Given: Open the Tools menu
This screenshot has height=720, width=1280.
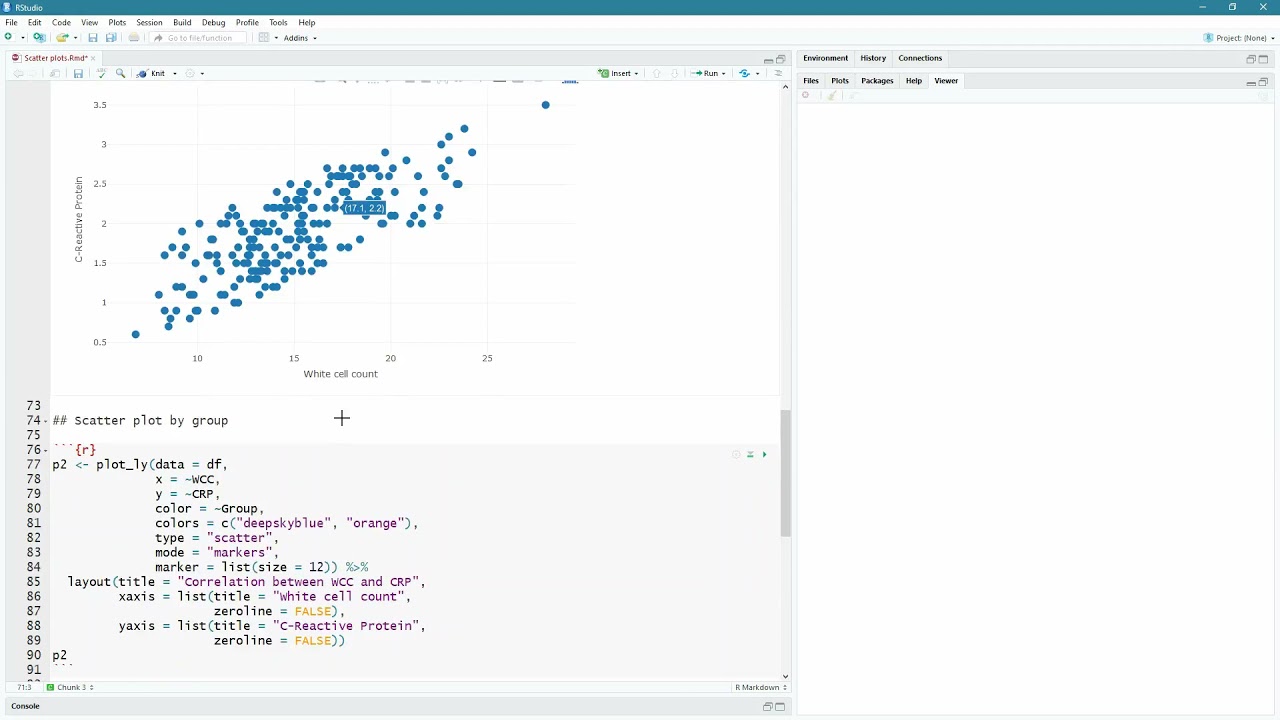Looking at the screenshot, I should pos(278,22).
